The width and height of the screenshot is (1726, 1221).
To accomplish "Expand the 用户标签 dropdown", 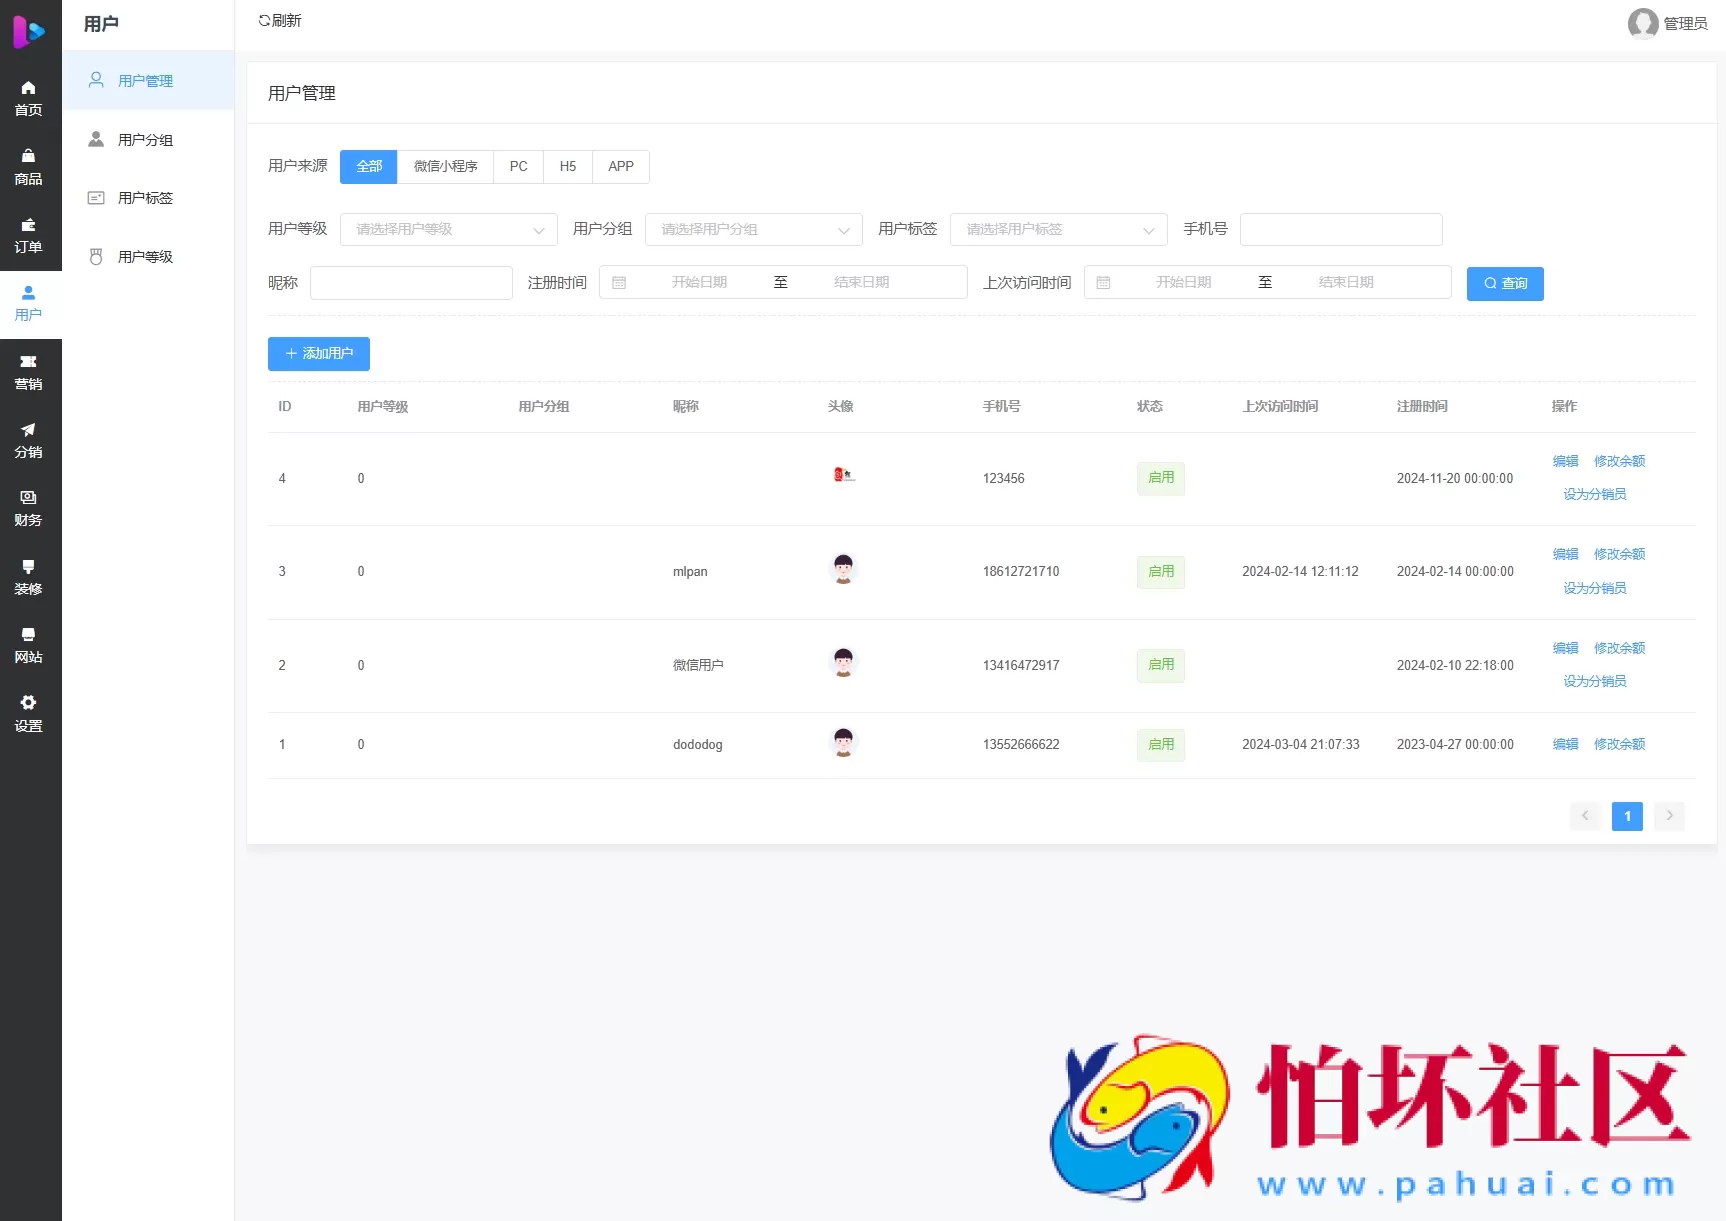I will (1058, 230).
